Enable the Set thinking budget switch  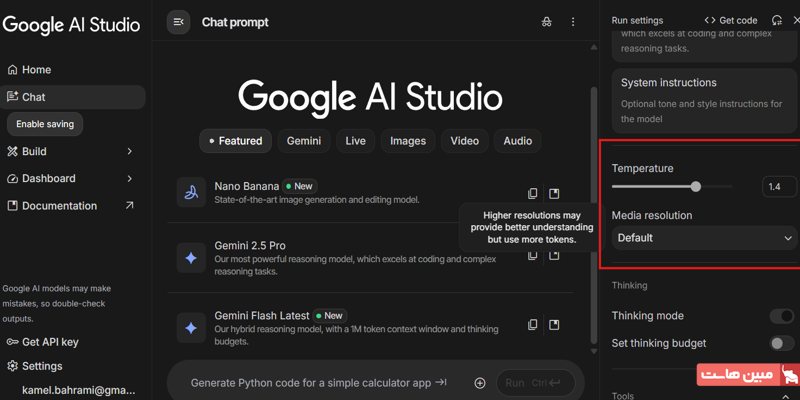click(781, 343)
